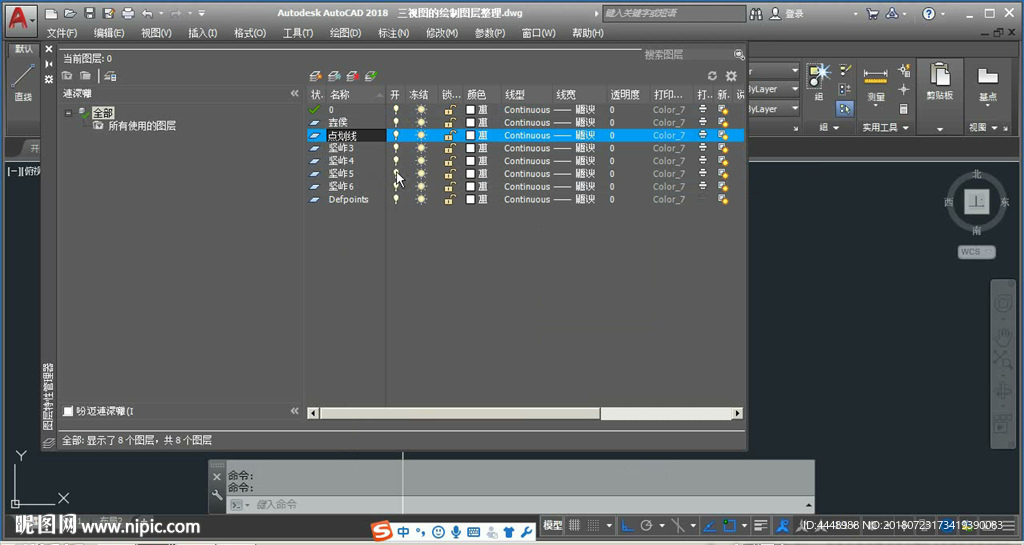Toggle plot setting for layer 0
This screenshot has width=1024, height=545.
pyautogui.click(x=703, y=110)
